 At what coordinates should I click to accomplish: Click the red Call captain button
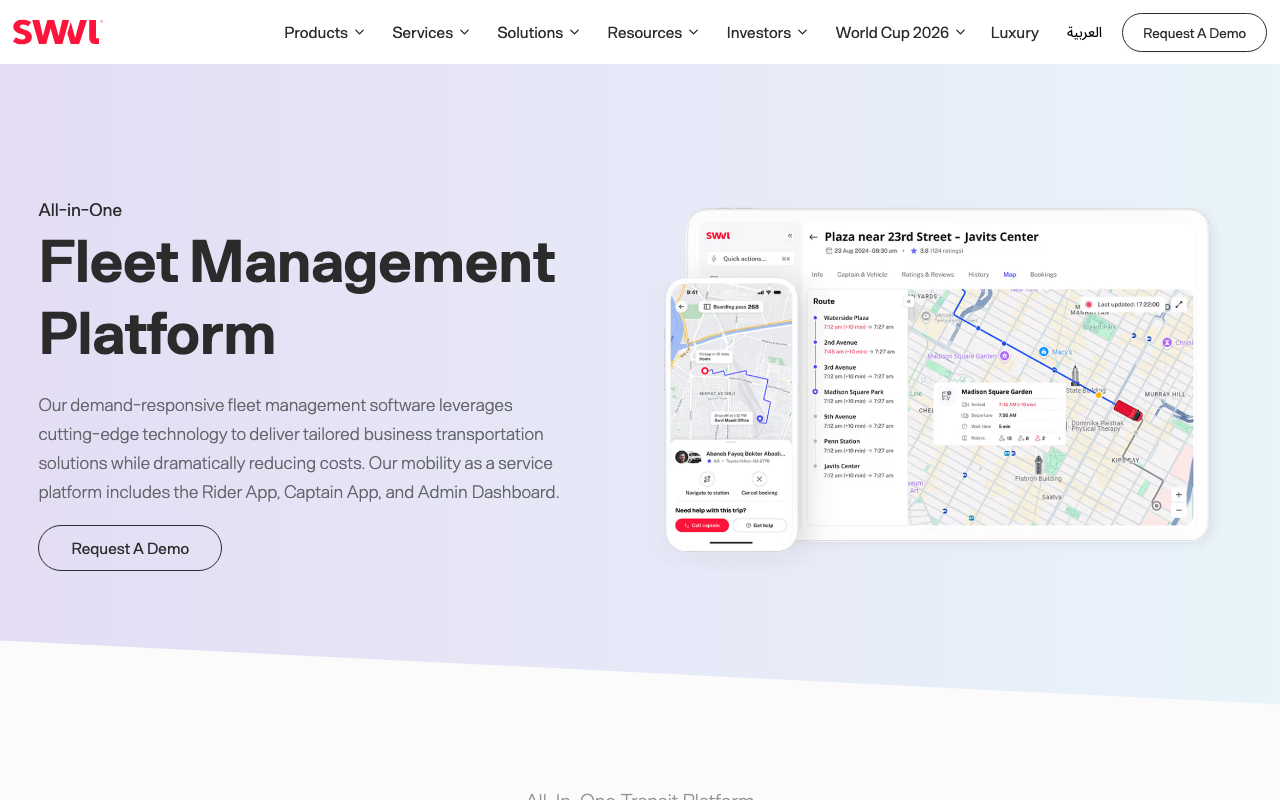(x=702, y=525)
